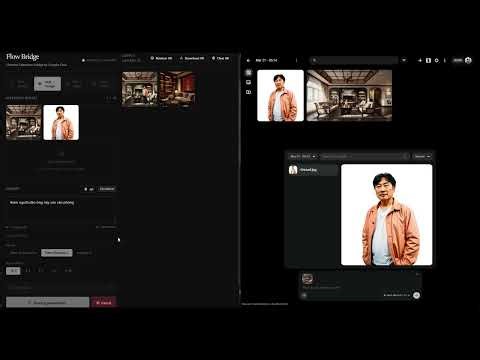The width and height of the screenshot is (480, 360).
Task: Click the upload drop area below reference images
Action: [x=61, y=162]
